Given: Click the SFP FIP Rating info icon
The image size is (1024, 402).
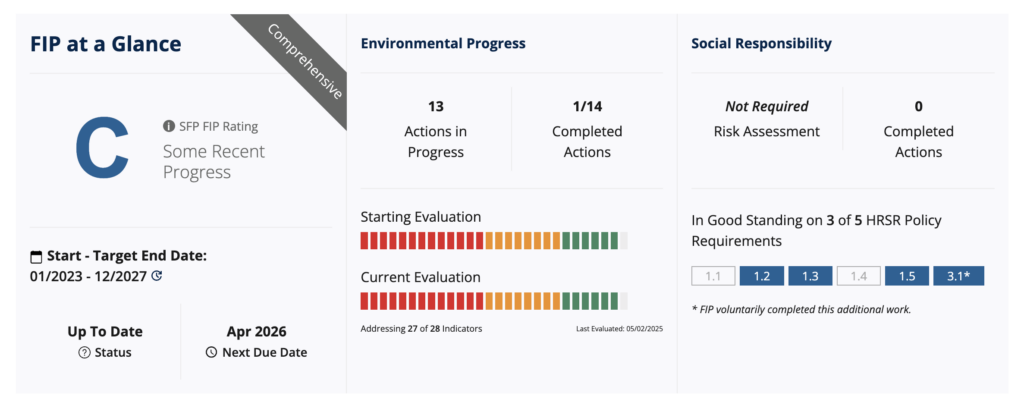Looking at the screenshot, I should point(169,126).
